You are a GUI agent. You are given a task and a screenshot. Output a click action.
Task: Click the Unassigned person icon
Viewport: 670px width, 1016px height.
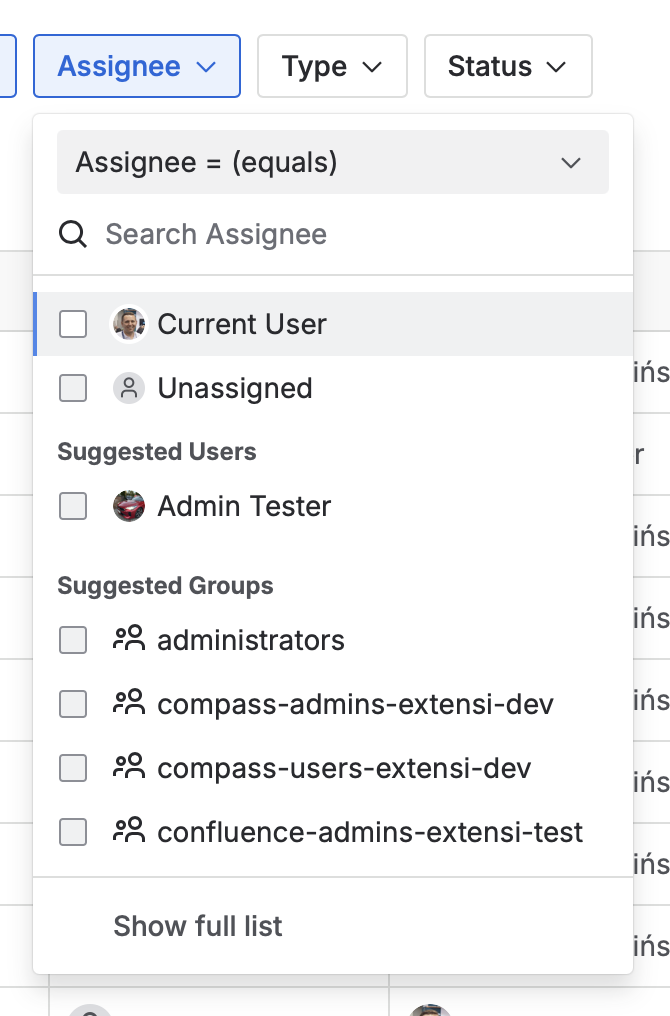pos(129,388)
